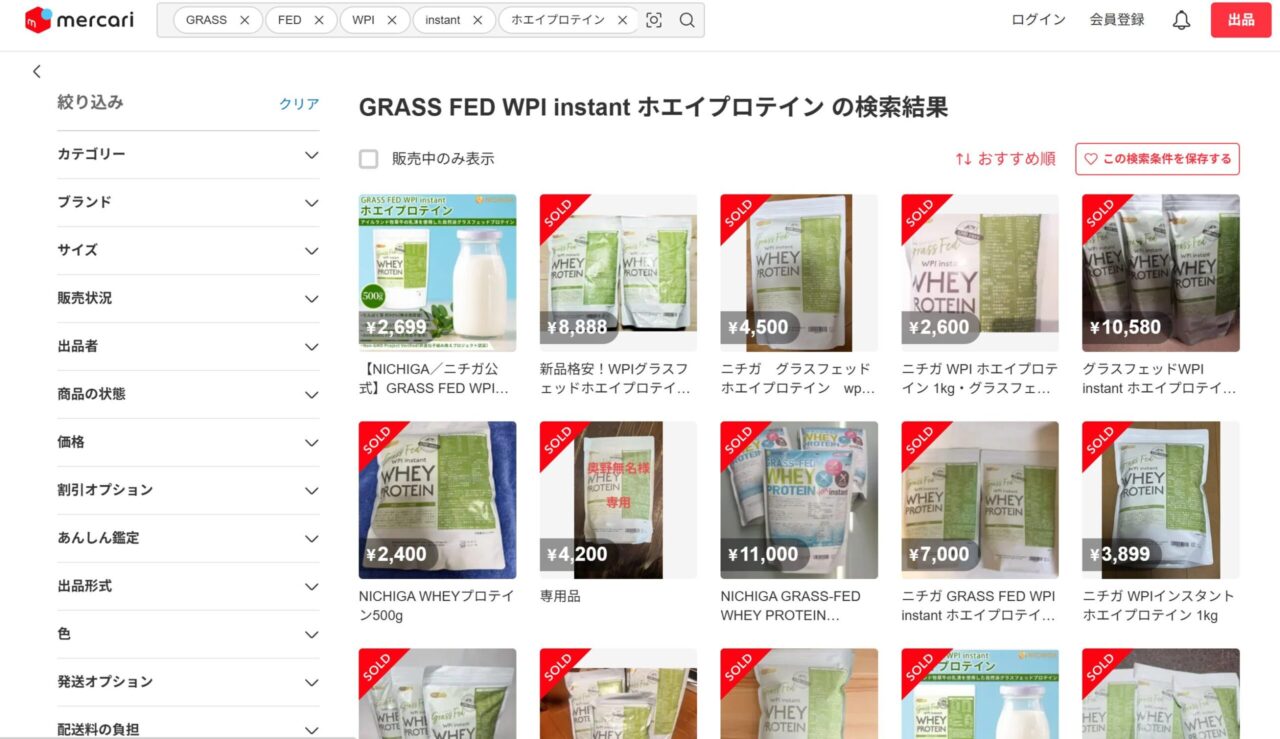Expand the 価格 filter
This screenshot has height=739, width=1280.
[x=188, y=443]
